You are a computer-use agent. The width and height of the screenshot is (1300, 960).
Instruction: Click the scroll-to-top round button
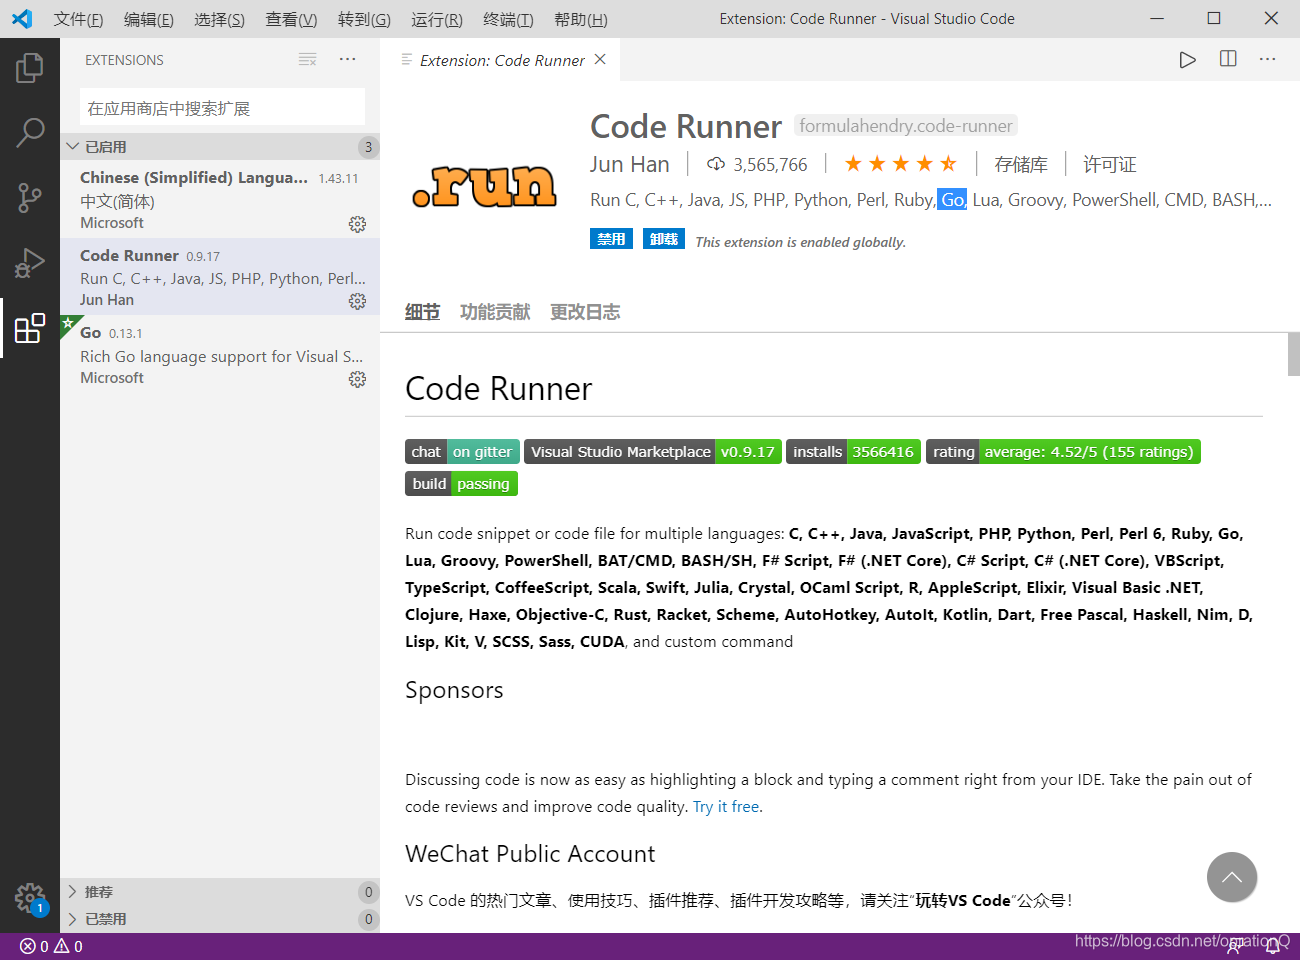point(1232,877)
